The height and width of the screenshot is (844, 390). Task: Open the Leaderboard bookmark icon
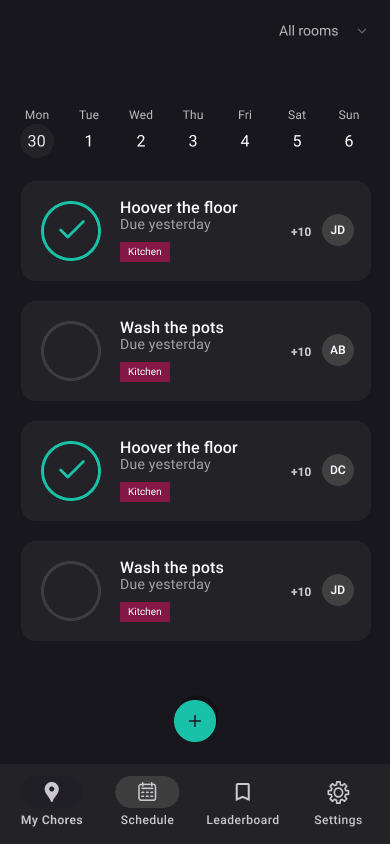click(243, 792)
